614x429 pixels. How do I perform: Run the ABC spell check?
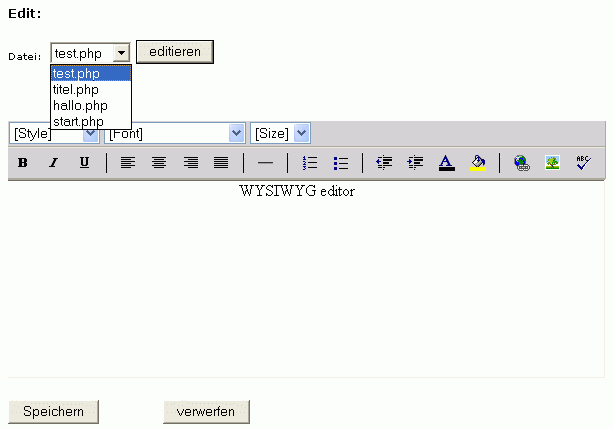pos(583,163)
